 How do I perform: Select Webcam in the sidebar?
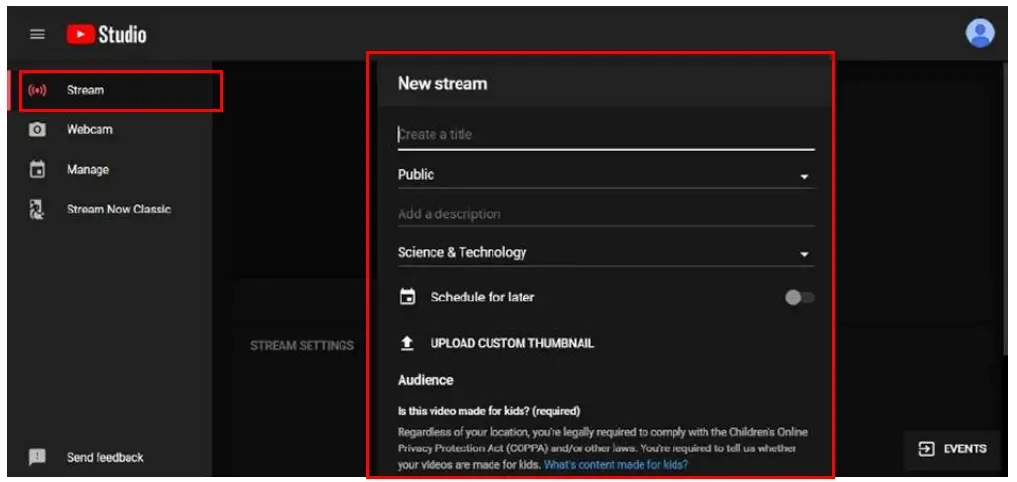[x=89, y=130]
